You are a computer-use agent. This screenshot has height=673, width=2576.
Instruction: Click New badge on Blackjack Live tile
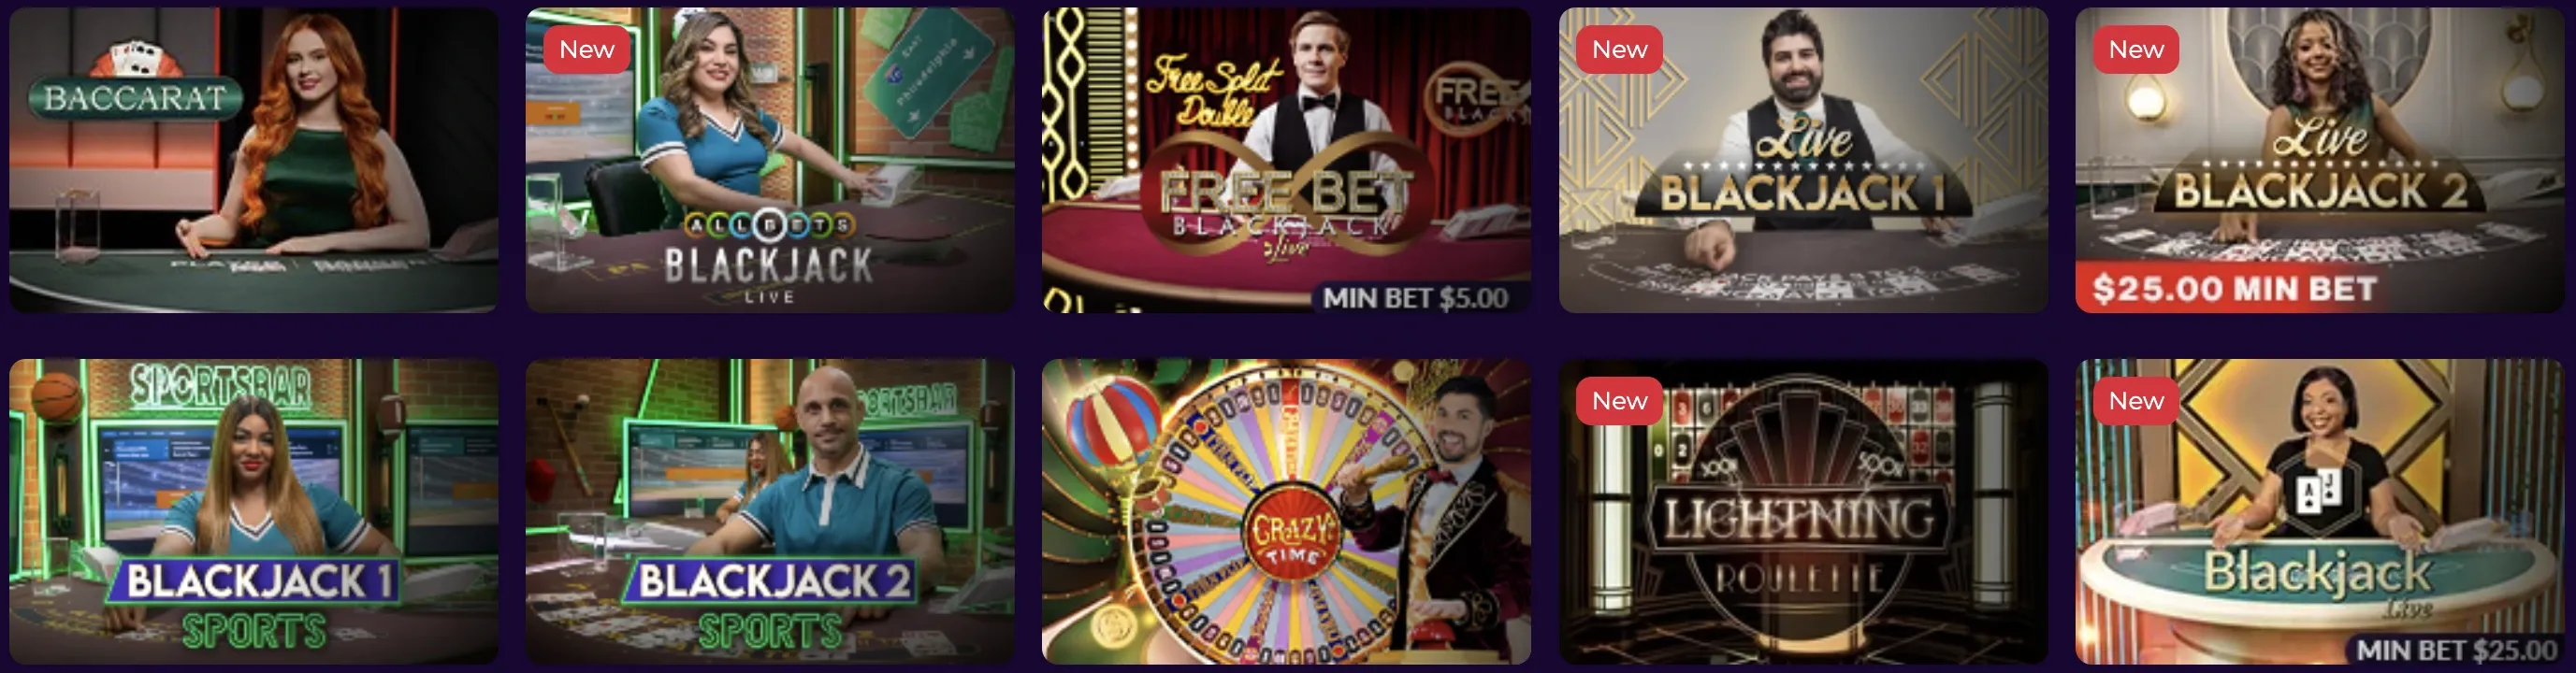point(2136,401)
